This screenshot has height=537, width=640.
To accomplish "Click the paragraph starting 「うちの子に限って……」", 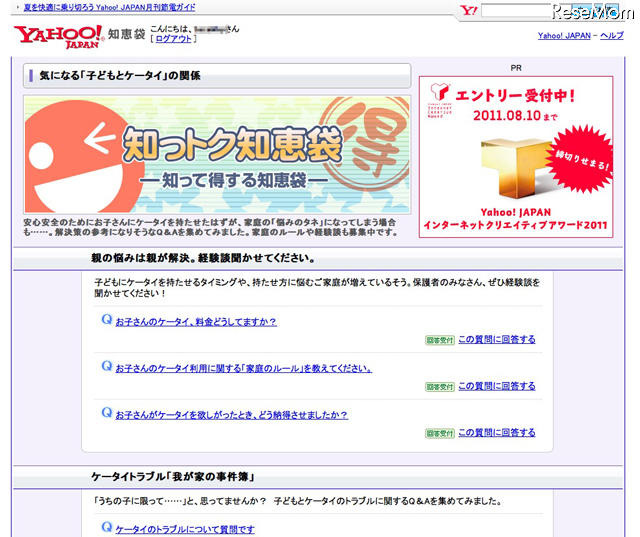I will 298,501.
